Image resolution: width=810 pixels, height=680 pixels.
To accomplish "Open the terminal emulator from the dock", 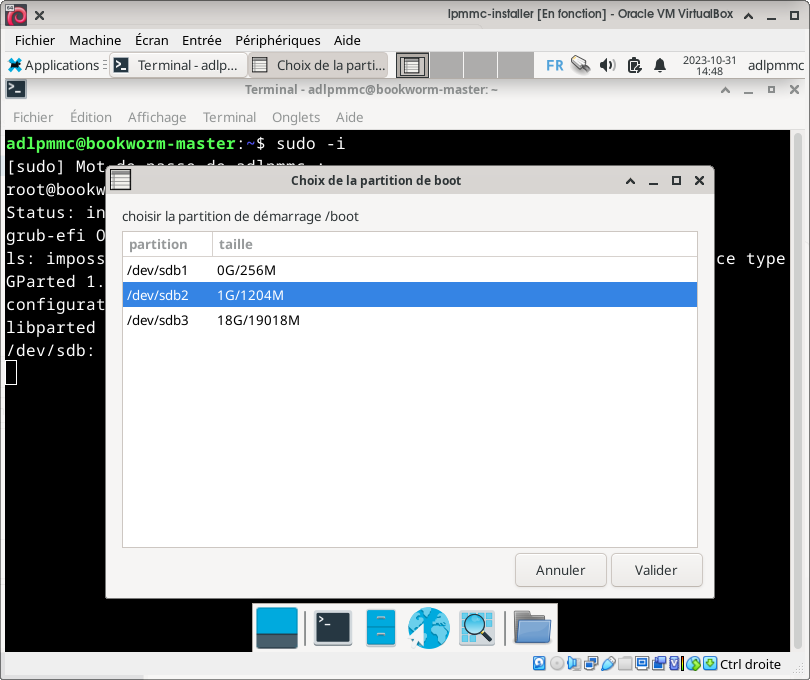I will pos(332,627).
